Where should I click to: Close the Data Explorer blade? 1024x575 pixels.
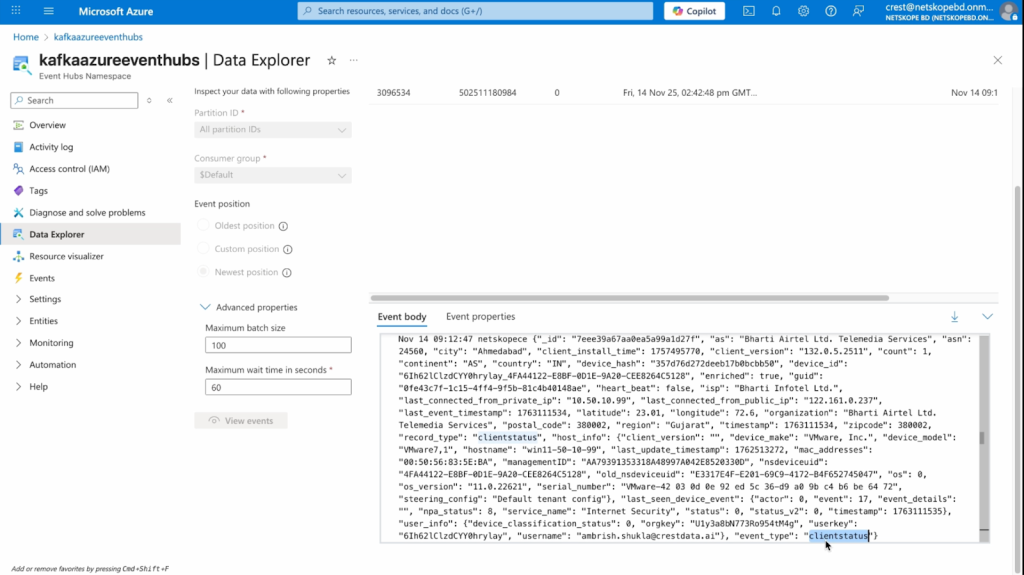tap(997, 60)
